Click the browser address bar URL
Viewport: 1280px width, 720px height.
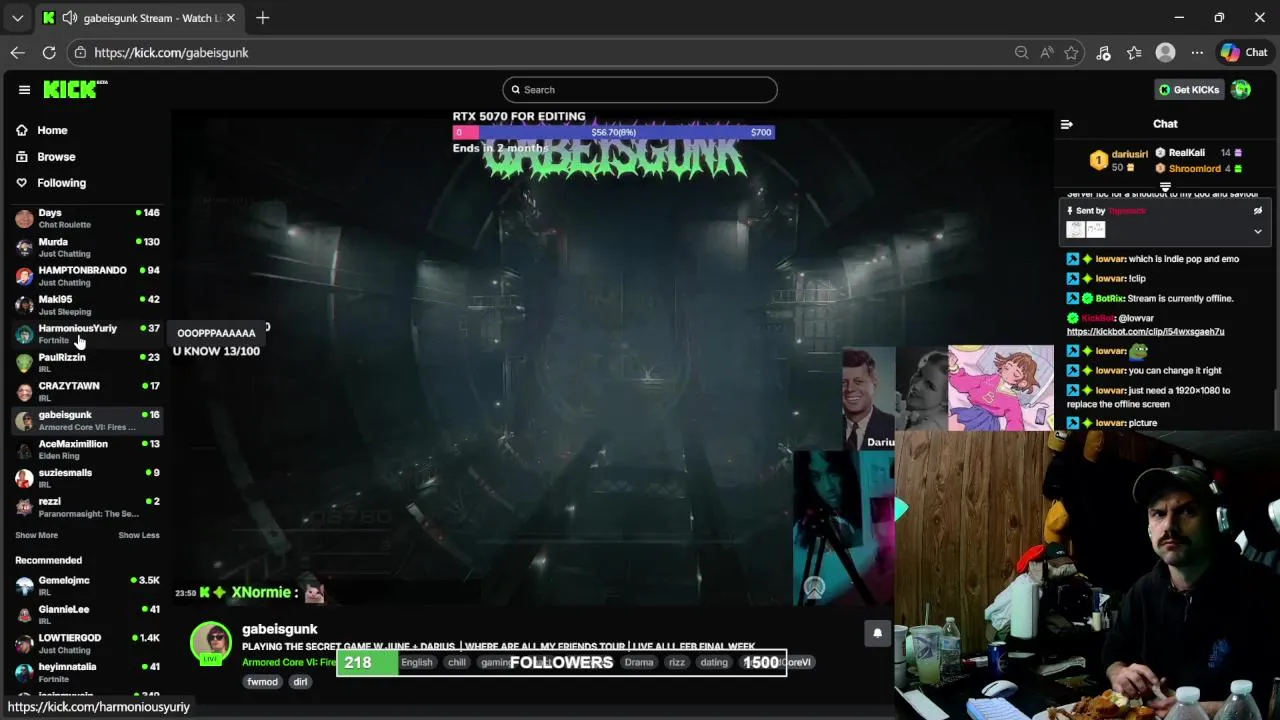171,52
